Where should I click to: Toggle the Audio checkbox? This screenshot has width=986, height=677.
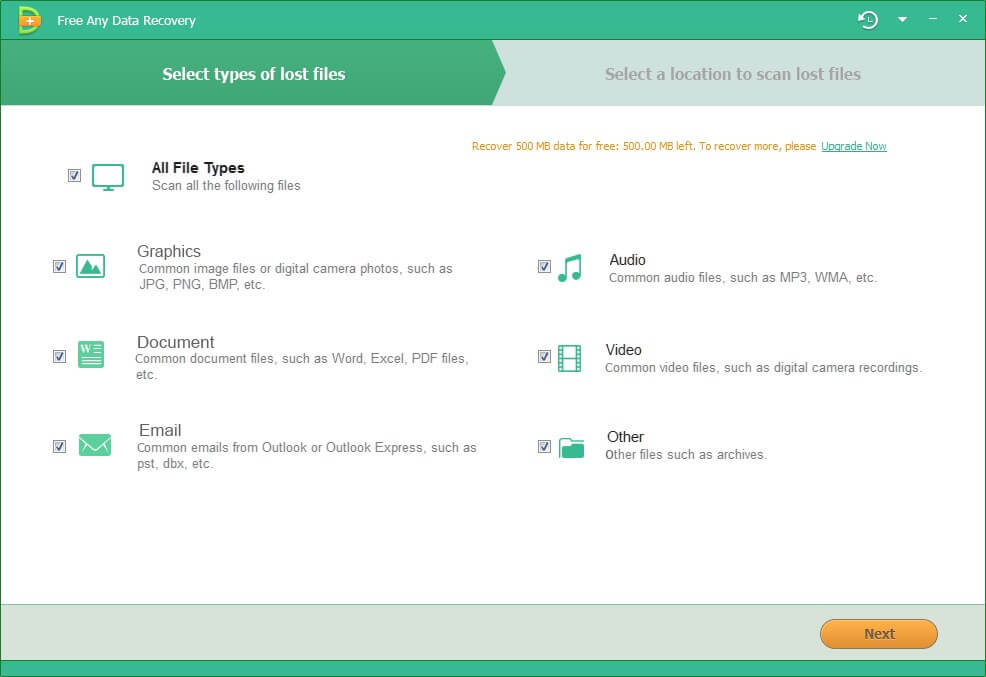pos(545,267)
